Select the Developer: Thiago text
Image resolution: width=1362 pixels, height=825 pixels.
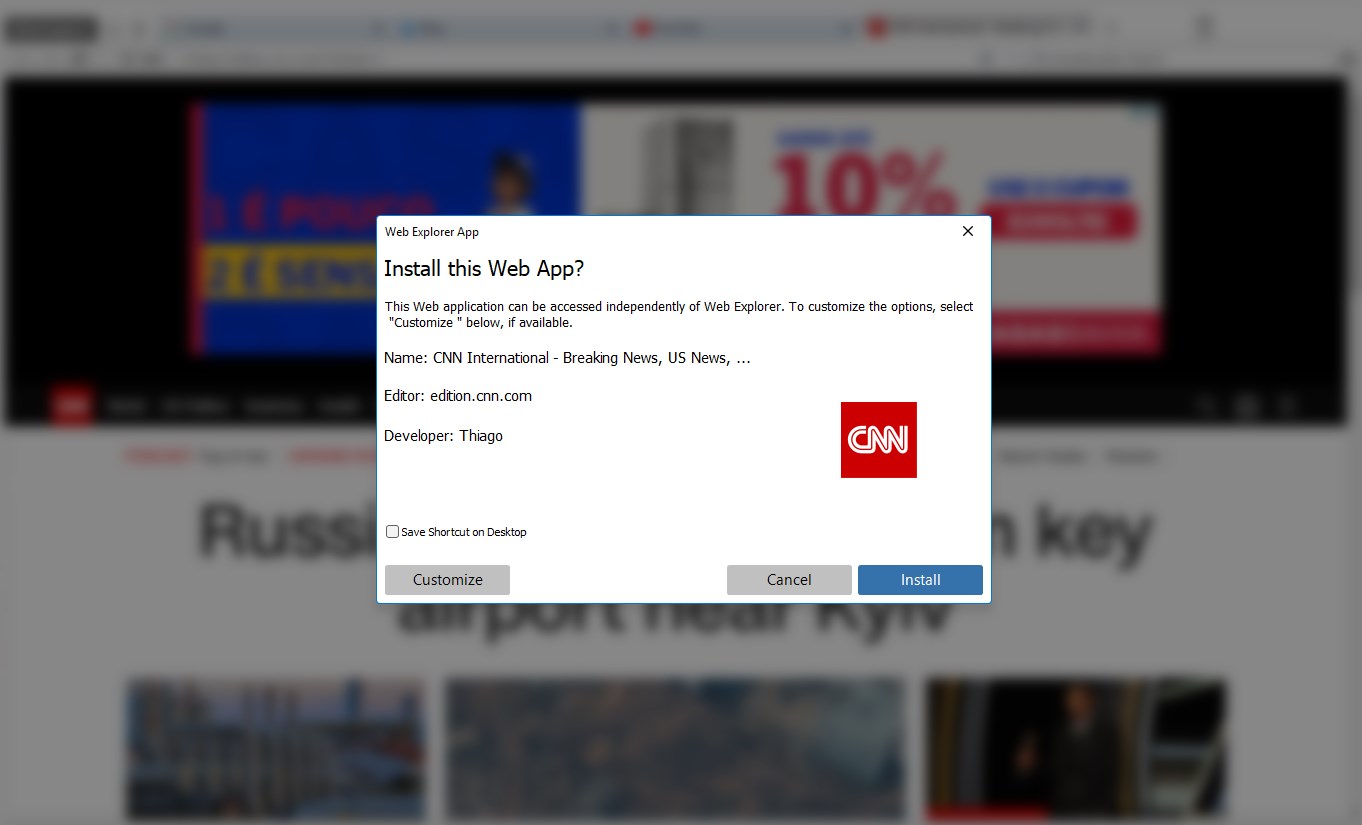(443, 436)
